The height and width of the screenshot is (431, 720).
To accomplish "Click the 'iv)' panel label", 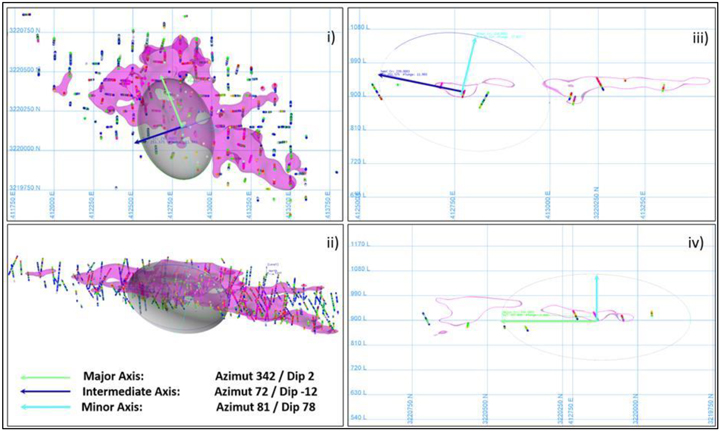I will [693, 242].
